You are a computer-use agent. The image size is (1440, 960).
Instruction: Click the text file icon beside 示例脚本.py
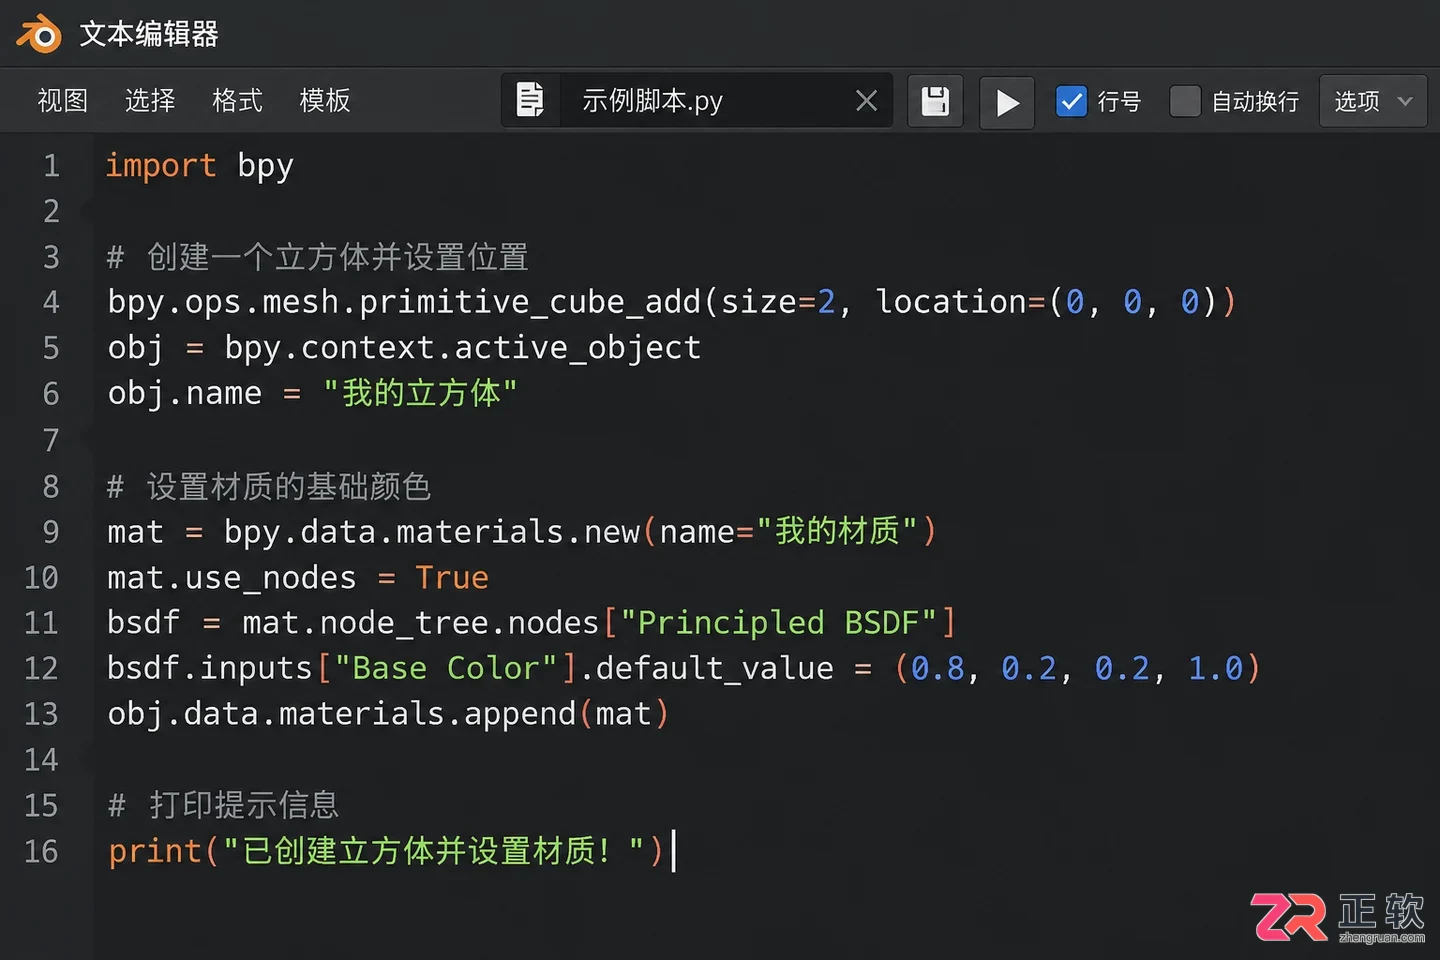tap(530, 100)
